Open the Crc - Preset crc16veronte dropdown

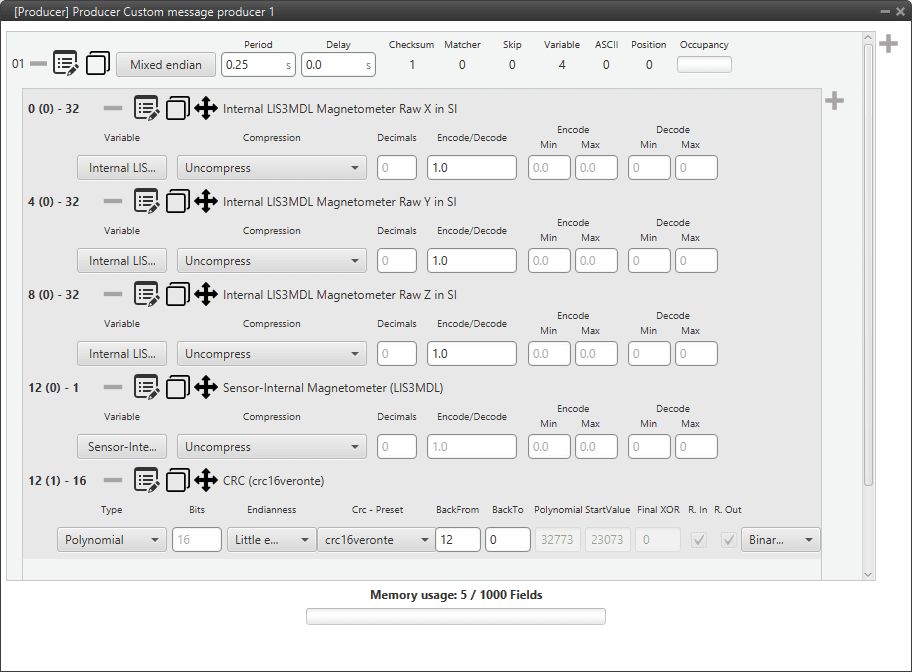376,540
